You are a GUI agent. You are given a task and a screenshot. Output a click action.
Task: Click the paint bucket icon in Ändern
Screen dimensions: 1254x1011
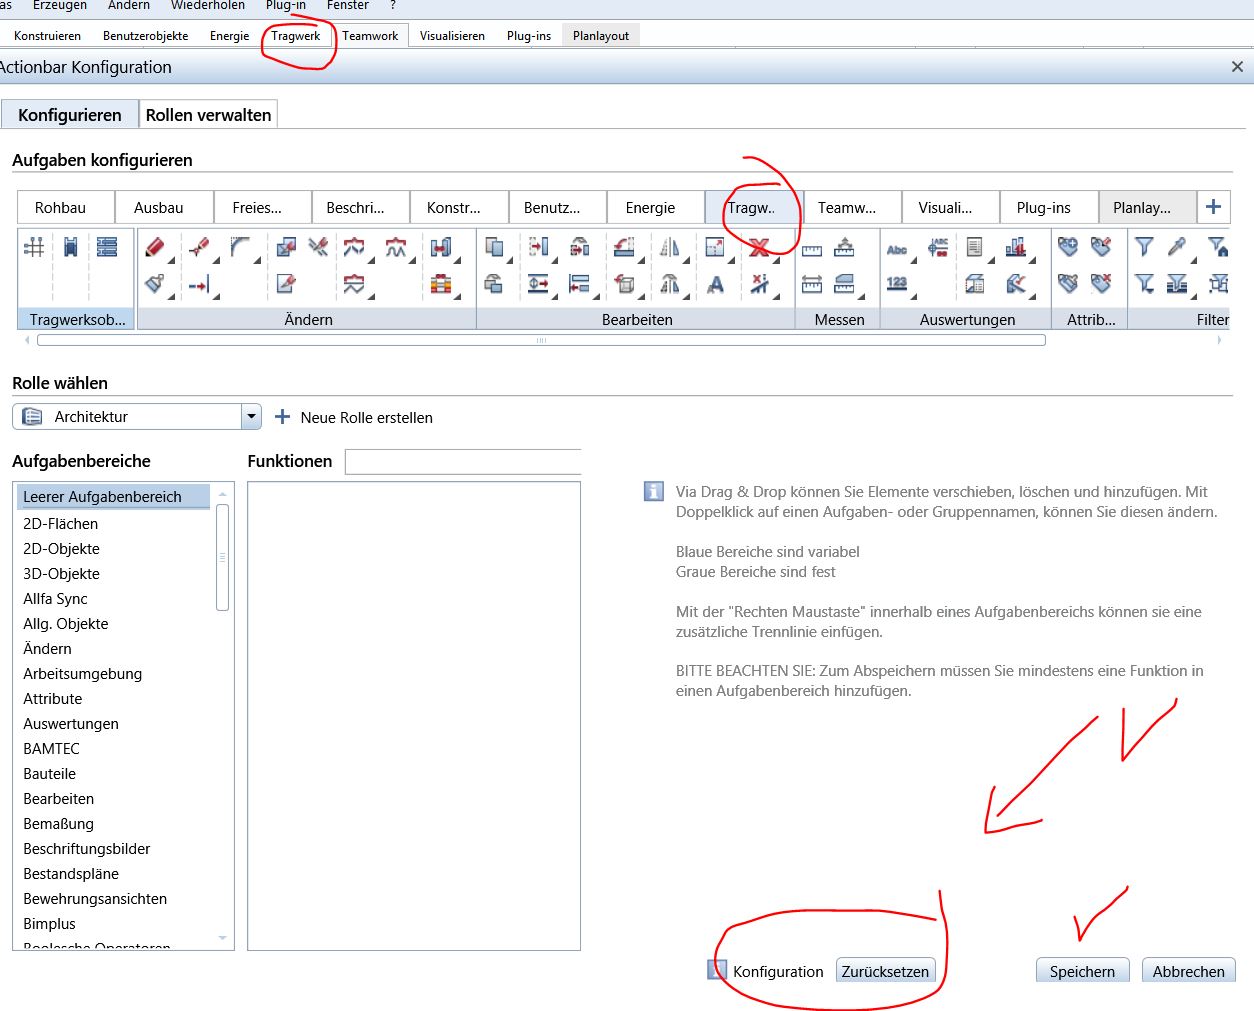pos(154,284)
